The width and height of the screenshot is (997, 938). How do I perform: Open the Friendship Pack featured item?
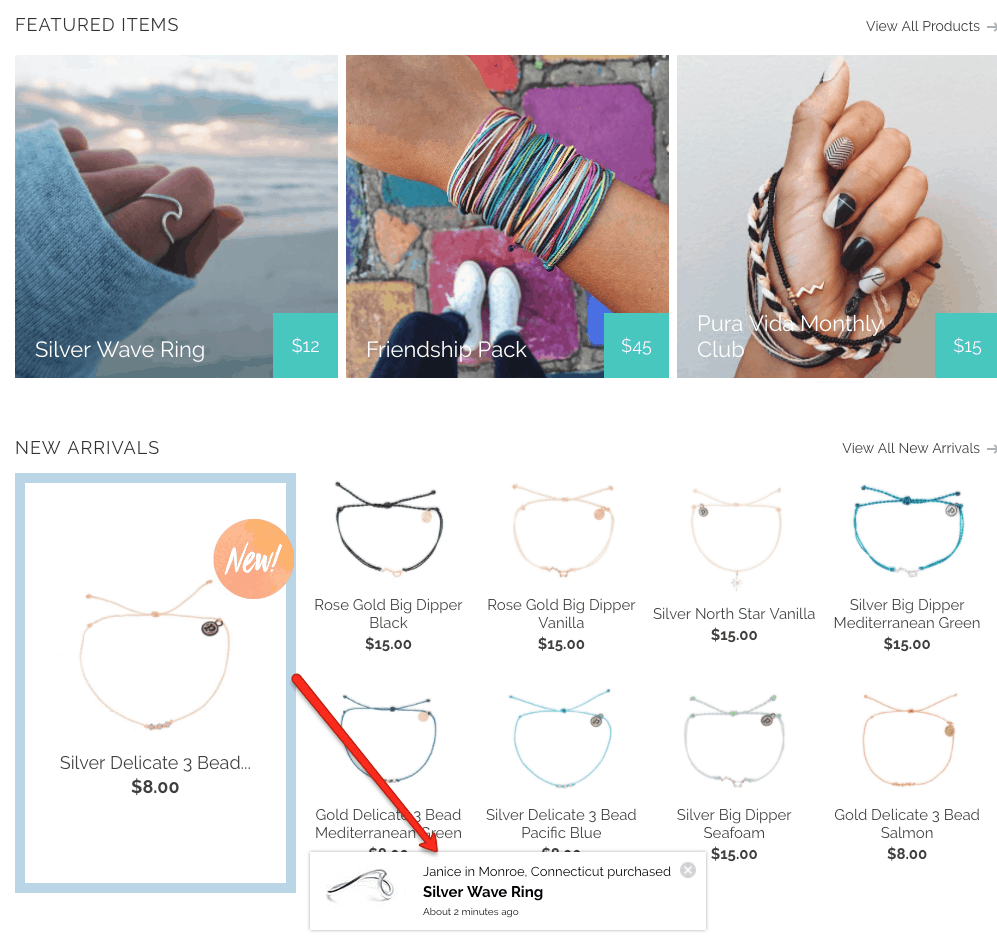pyautogui.click(x=507, y=216)
